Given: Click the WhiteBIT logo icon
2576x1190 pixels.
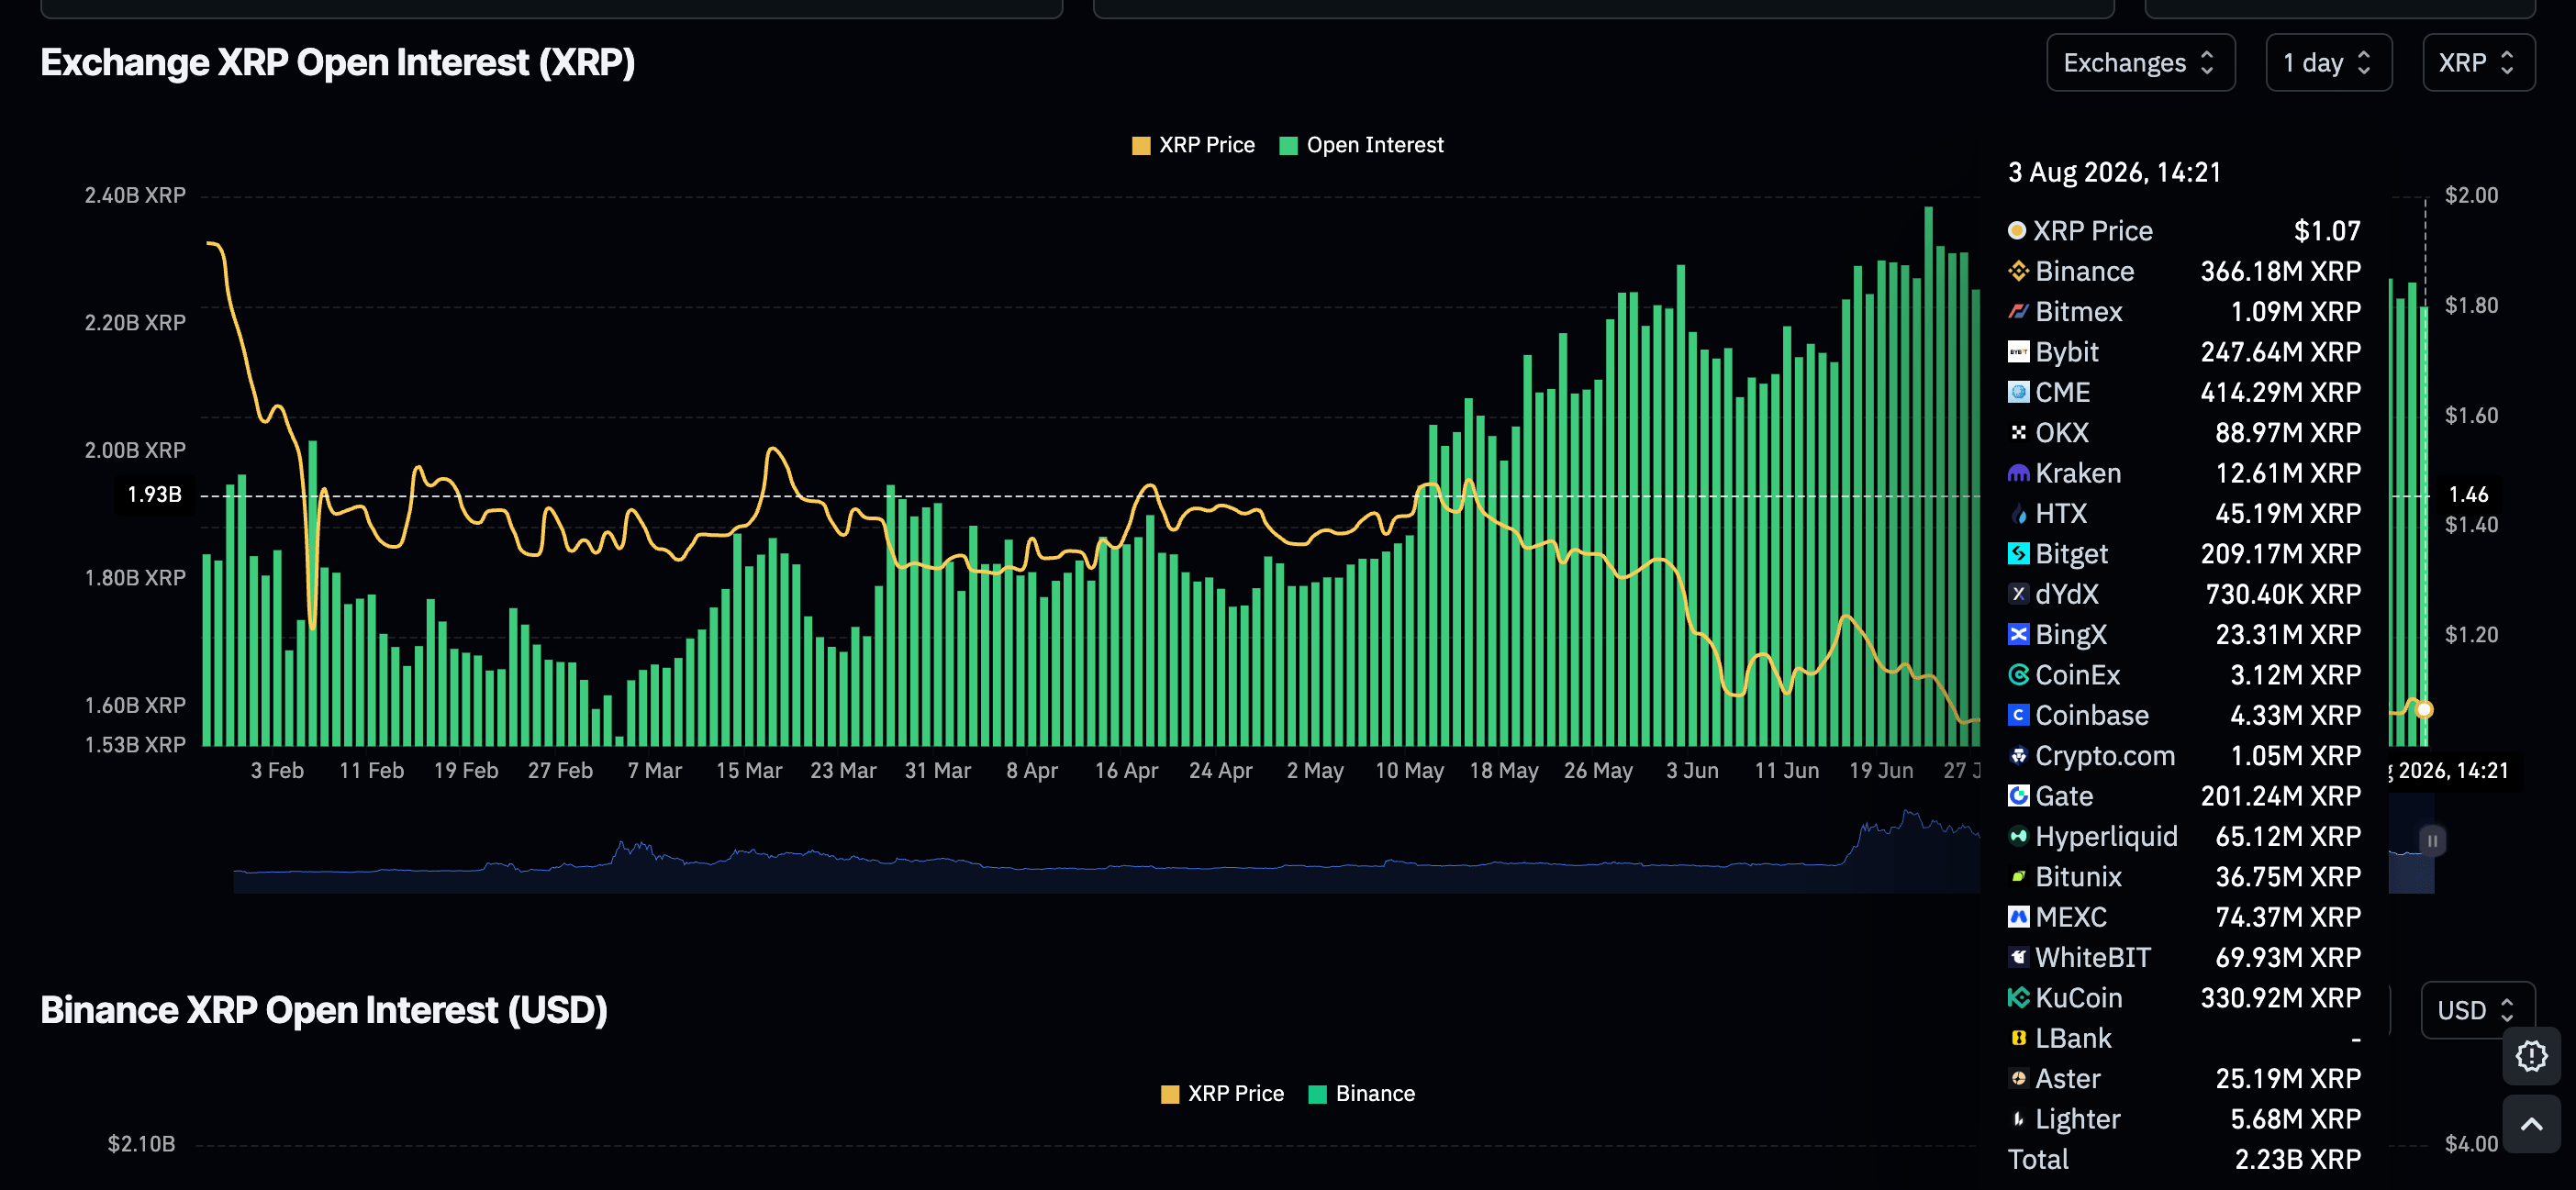Looking at the screenshot, I should coord(2018,957).
